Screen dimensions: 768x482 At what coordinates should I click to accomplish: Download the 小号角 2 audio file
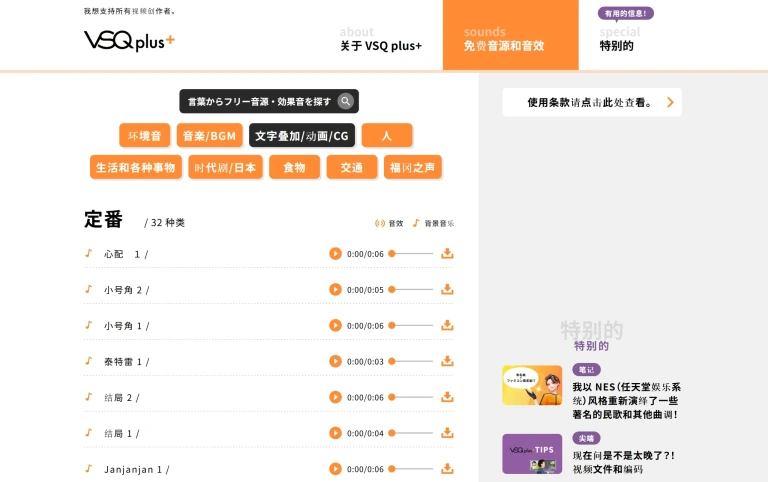[x=447, y=289]
